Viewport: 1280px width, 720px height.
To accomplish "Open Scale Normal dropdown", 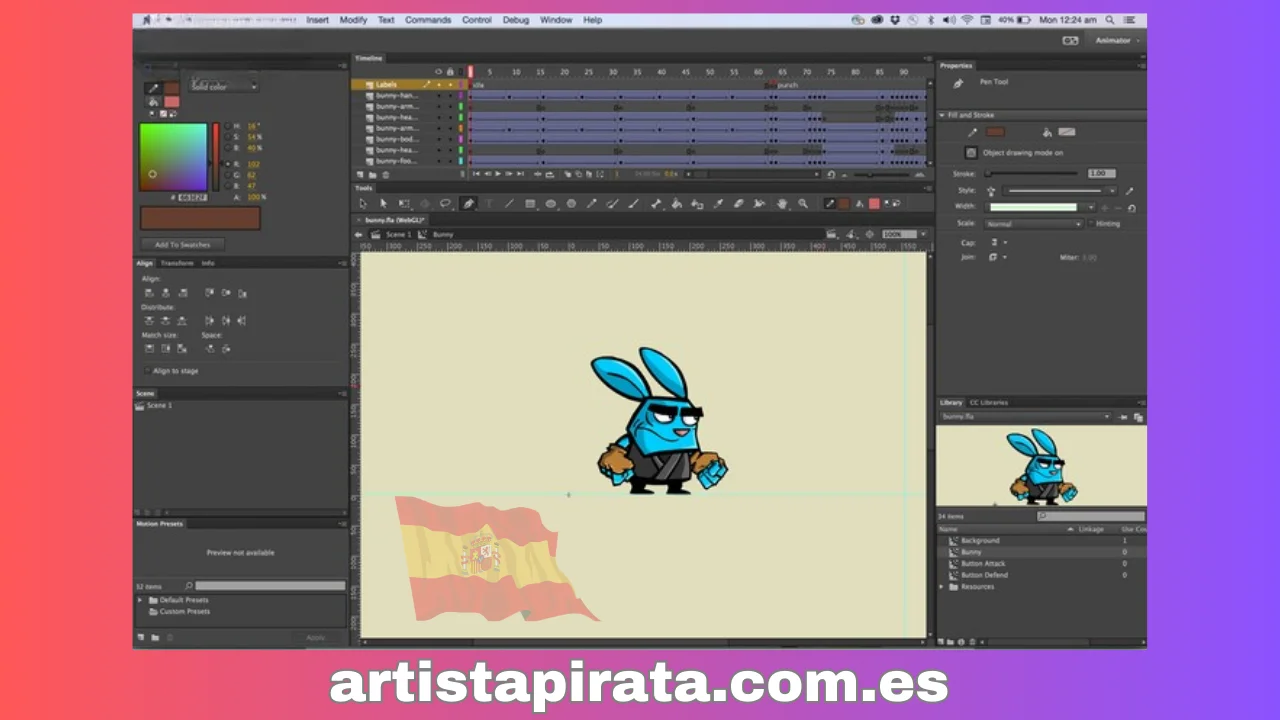I will (1035, 224).
